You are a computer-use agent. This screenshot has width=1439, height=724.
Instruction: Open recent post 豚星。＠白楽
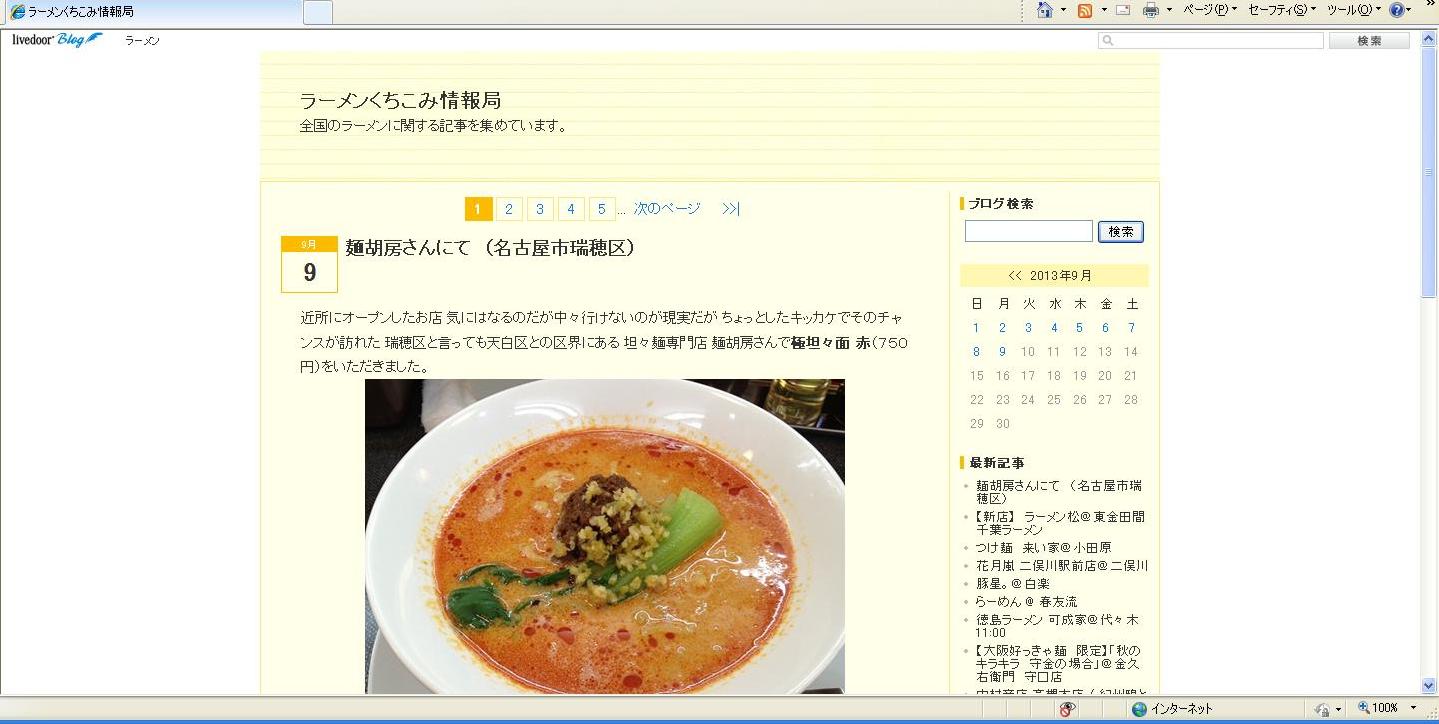pyautogui.click(x=1013, y=584)
